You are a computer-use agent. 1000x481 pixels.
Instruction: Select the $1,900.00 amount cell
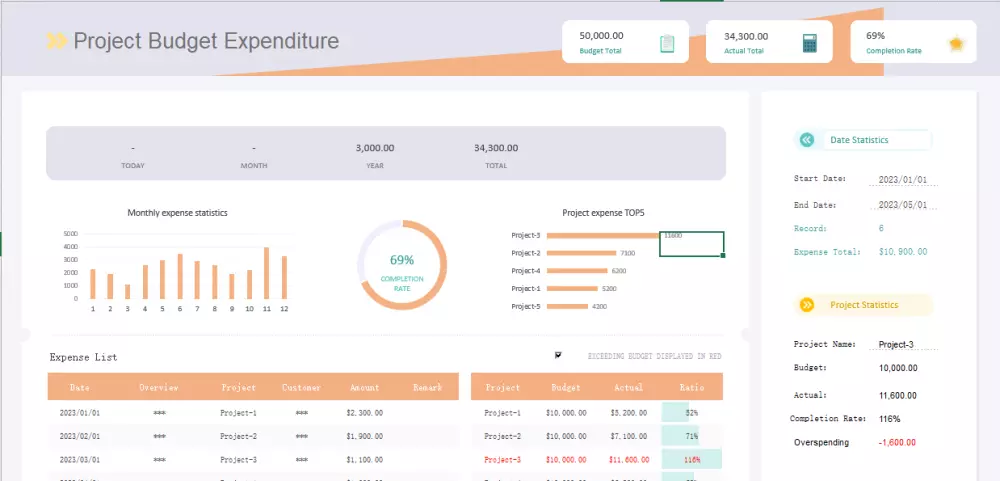365,436
